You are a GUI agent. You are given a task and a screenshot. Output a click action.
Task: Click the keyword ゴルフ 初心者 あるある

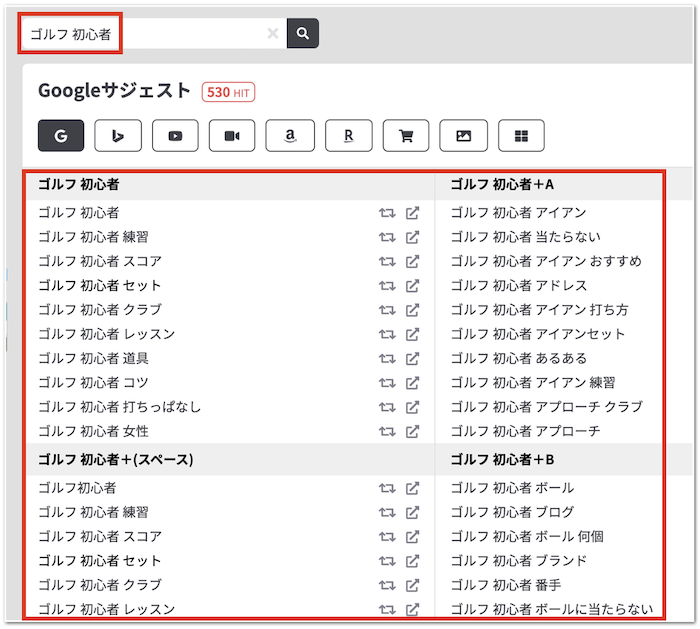(x=518, y=358)
